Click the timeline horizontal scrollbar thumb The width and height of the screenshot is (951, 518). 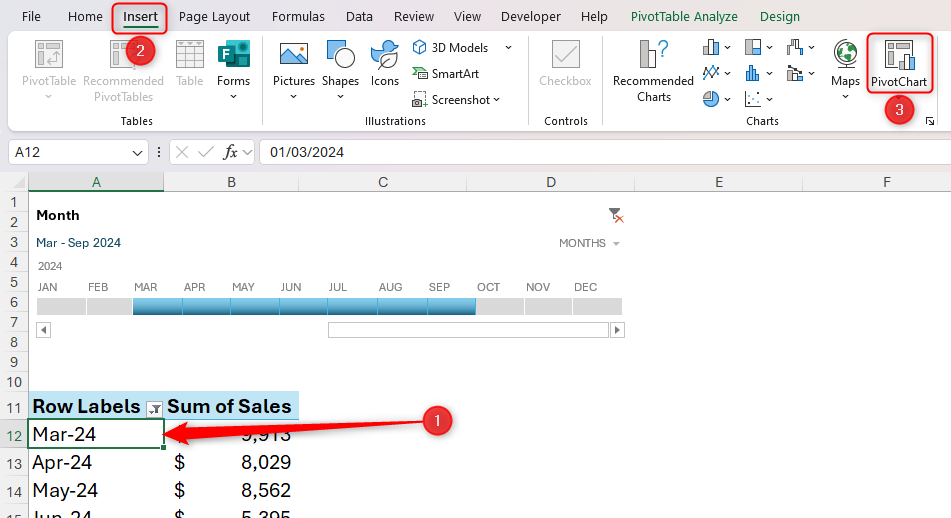[468, 330]
